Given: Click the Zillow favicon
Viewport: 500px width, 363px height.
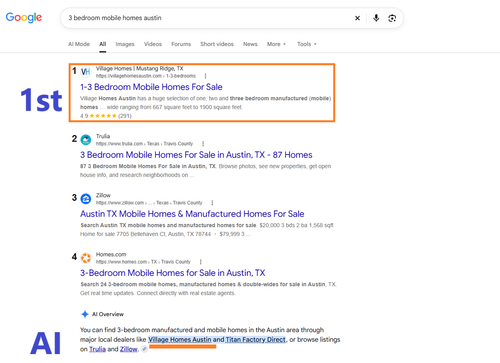Looking at the screenshot, I should [86, 199].
